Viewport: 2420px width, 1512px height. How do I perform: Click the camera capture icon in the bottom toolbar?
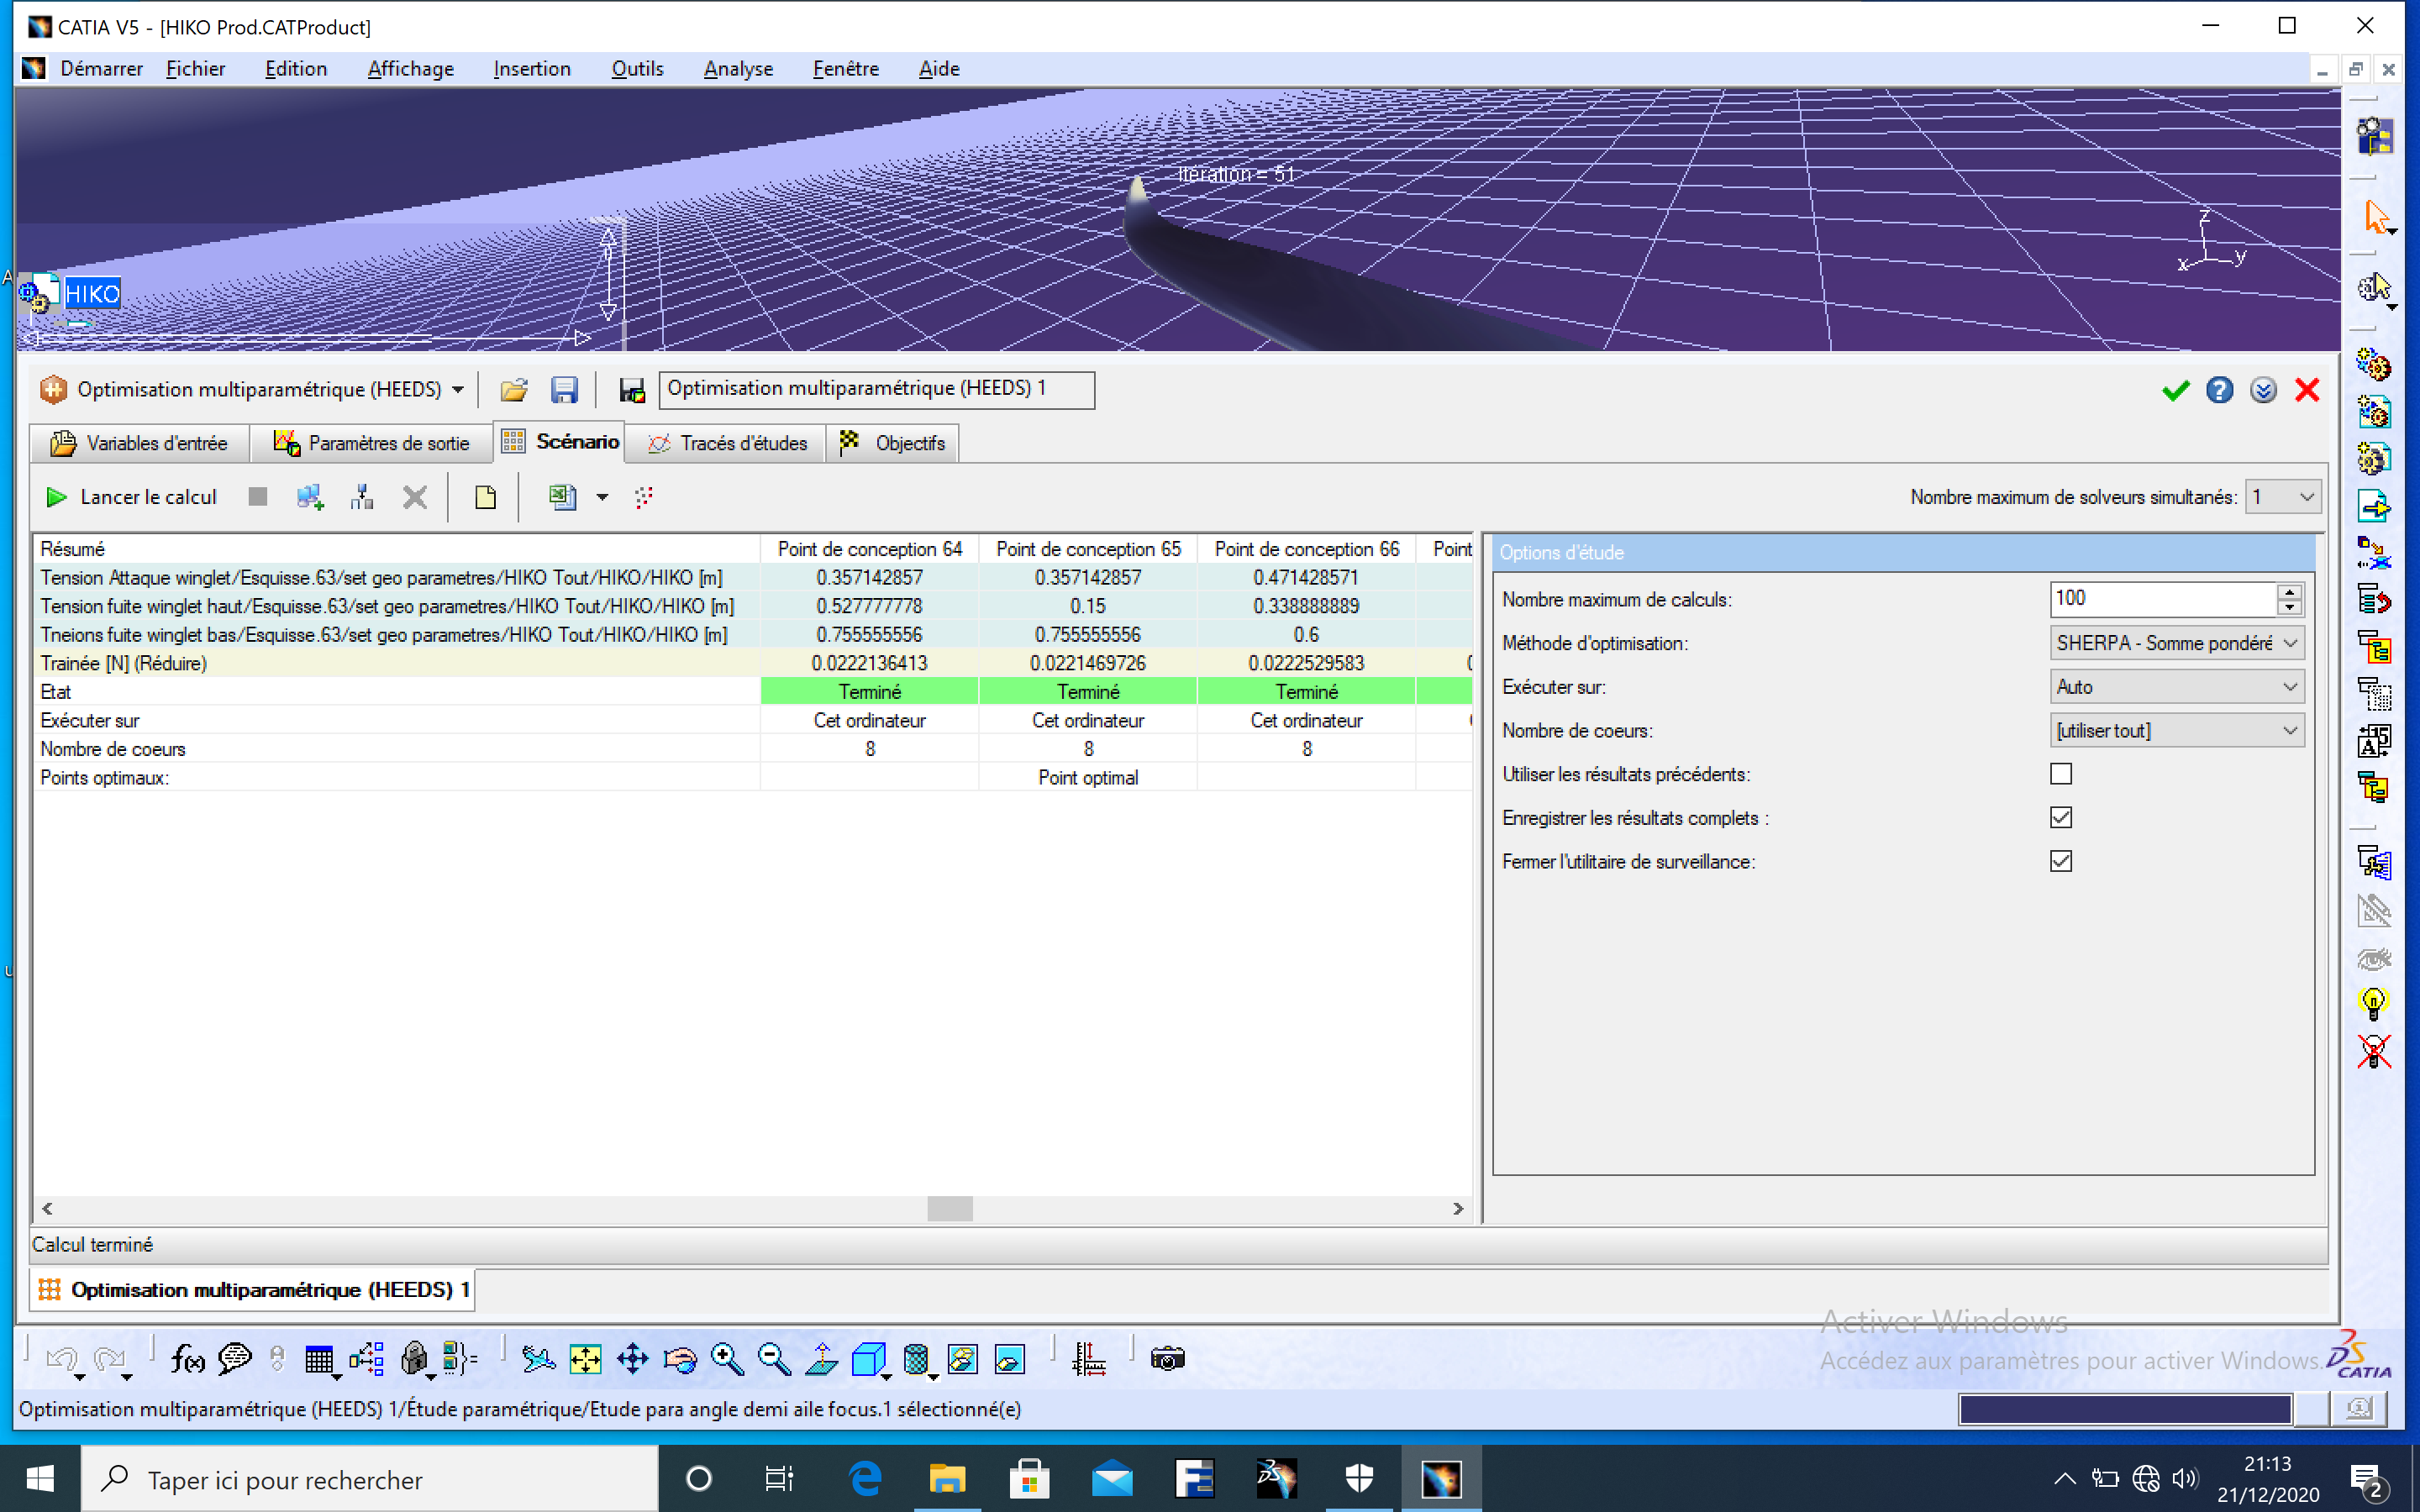pyautogui.click(x=1167, y=1359)
